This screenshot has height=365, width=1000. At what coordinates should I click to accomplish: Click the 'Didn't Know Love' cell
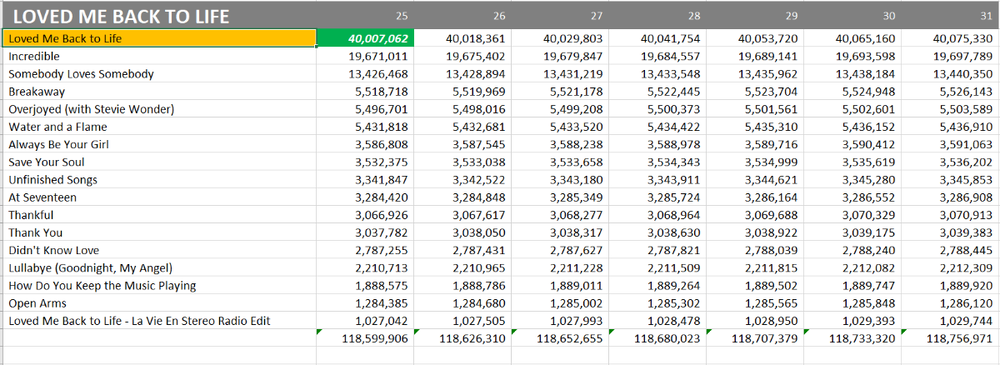[159, 250]
